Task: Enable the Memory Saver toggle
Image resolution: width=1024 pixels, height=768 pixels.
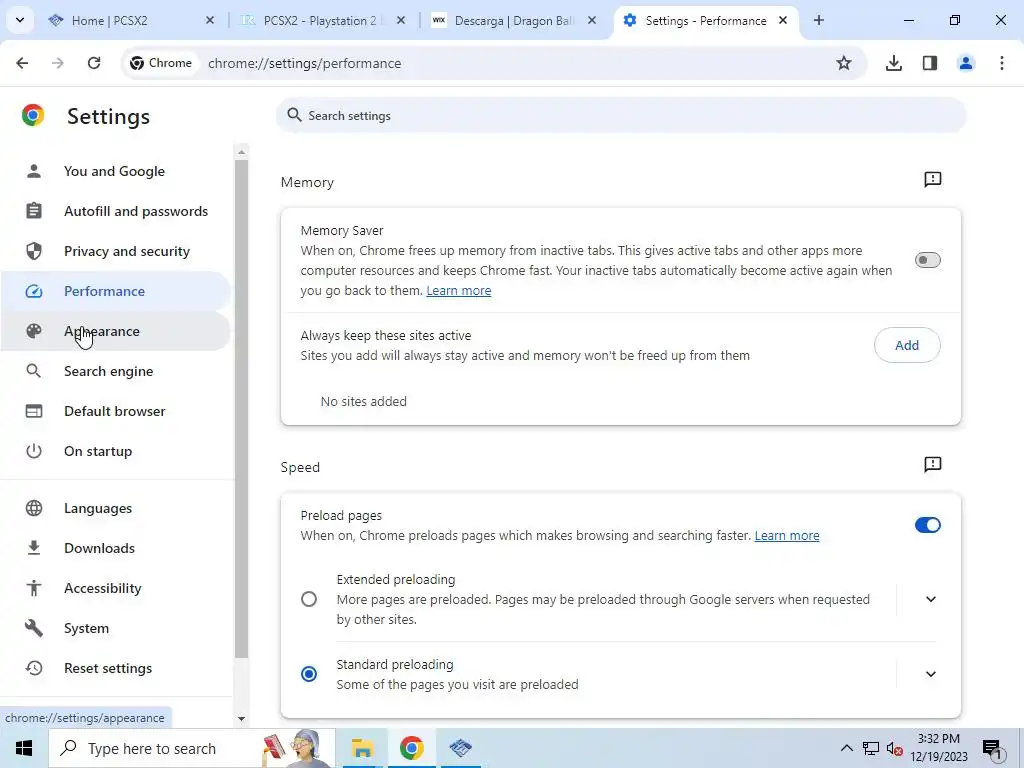Action: click(927, 260)
